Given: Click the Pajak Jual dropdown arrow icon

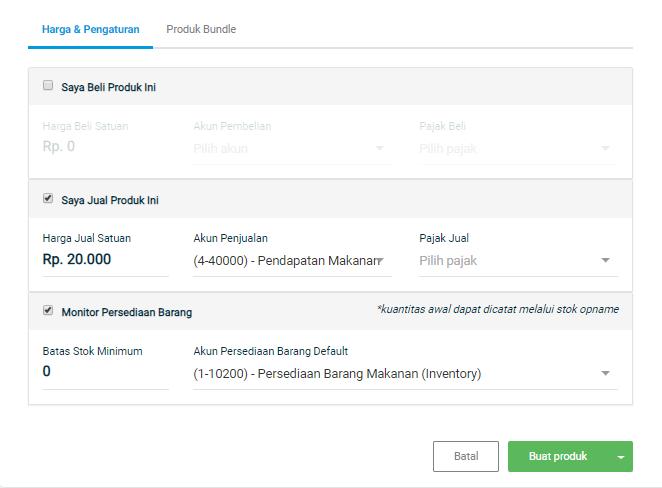Looking at the screenshot, I should 605,260.
